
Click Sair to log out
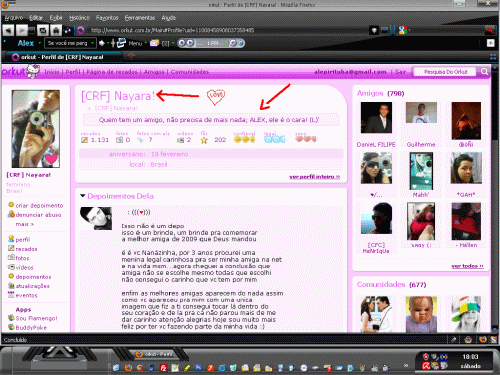point(400,72)
